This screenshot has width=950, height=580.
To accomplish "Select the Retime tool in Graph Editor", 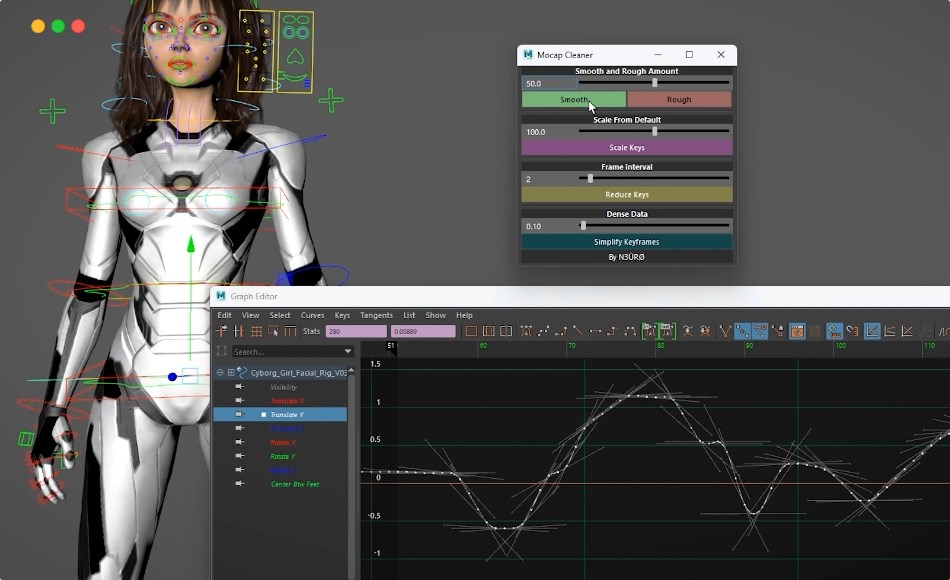I will (x=291, y=330).
